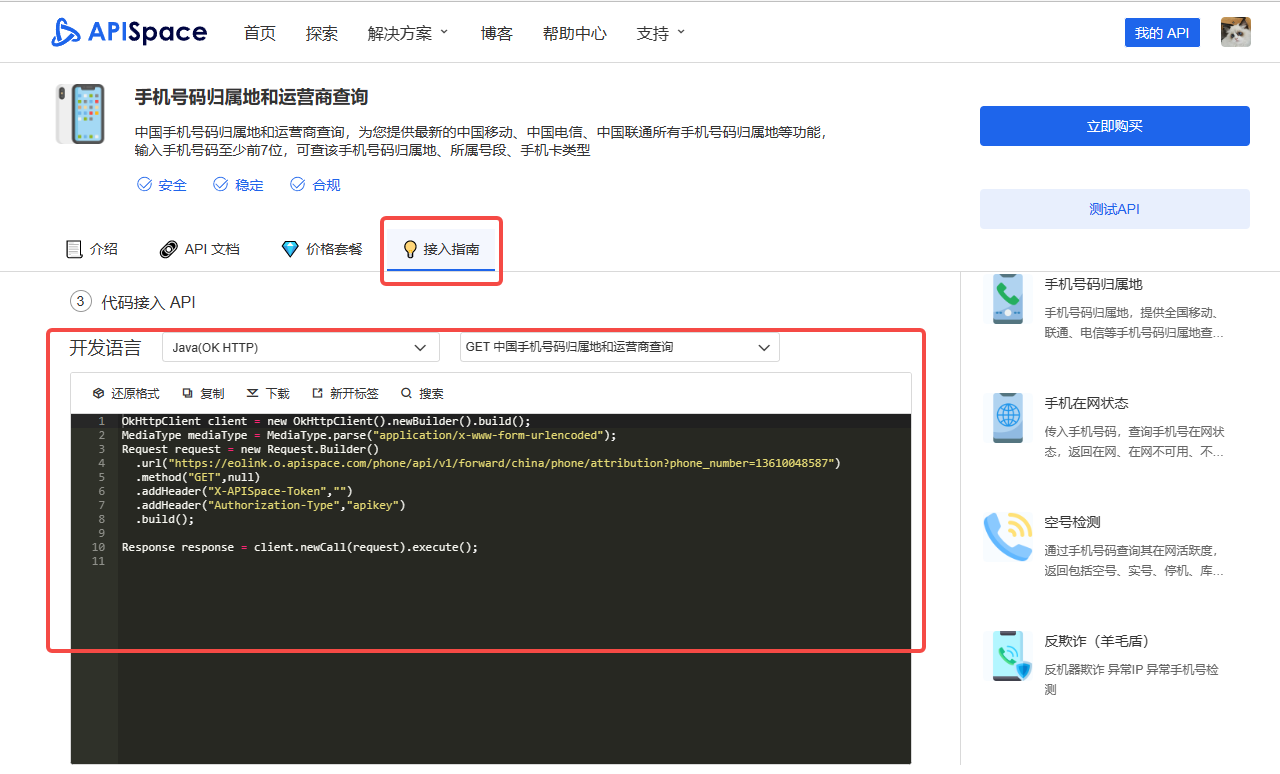Open the 空号检测 related API title
This screenshot has width=1280, height=774.
[x=1072, y=522]
